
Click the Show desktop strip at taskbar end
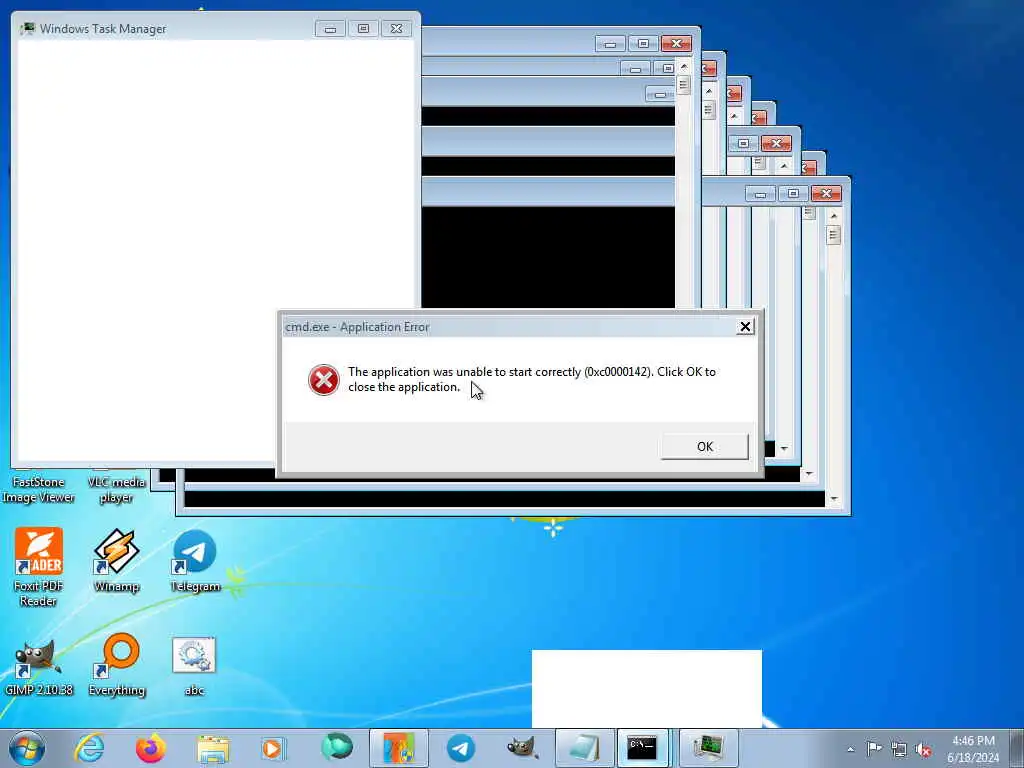(x=1017, y=748)
